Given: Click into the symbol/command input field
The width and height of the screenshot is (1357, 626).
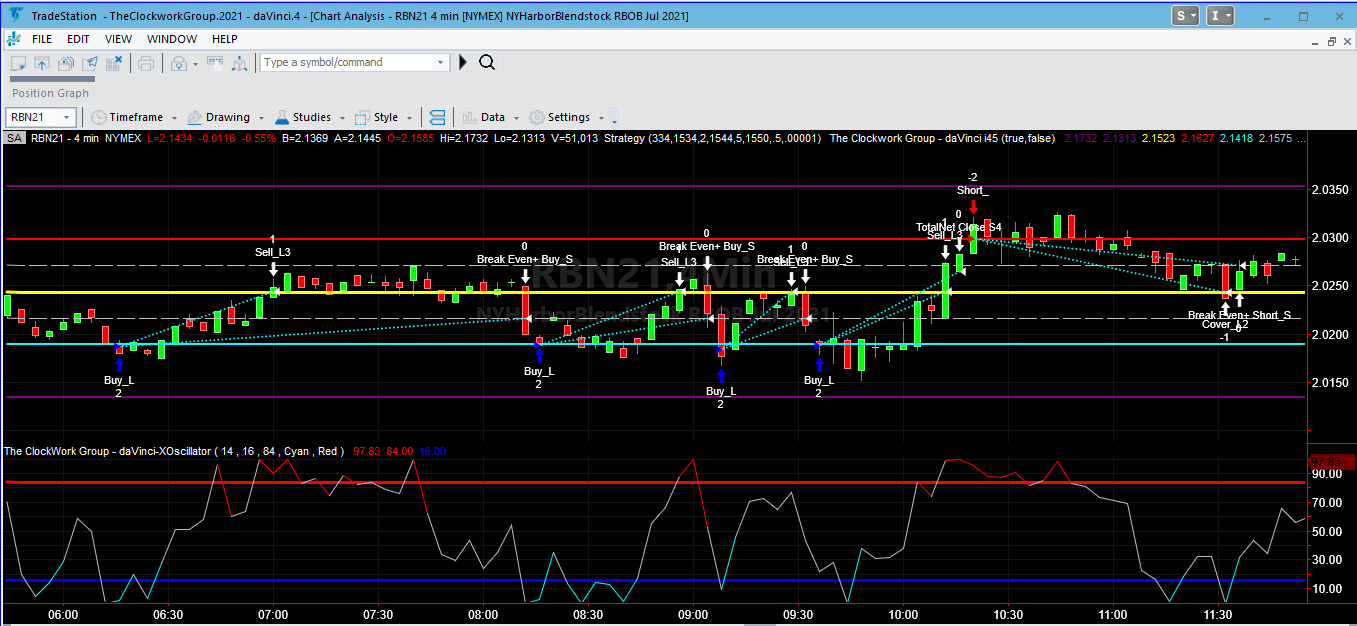Looking at the screenshot, I should coord(347,62).
